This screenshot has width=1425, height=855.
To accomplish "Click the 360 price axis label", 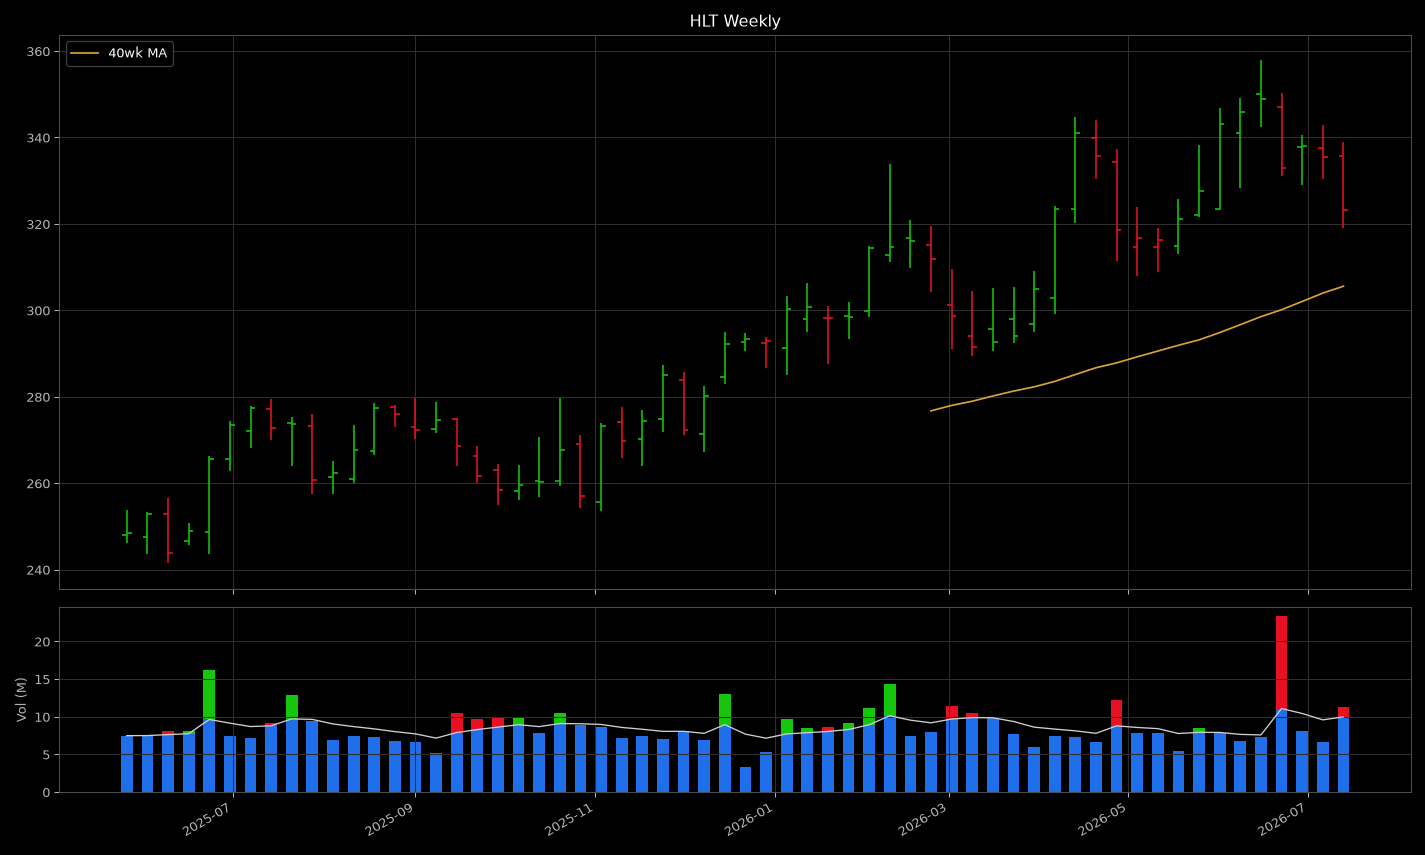I will point(38,52).
